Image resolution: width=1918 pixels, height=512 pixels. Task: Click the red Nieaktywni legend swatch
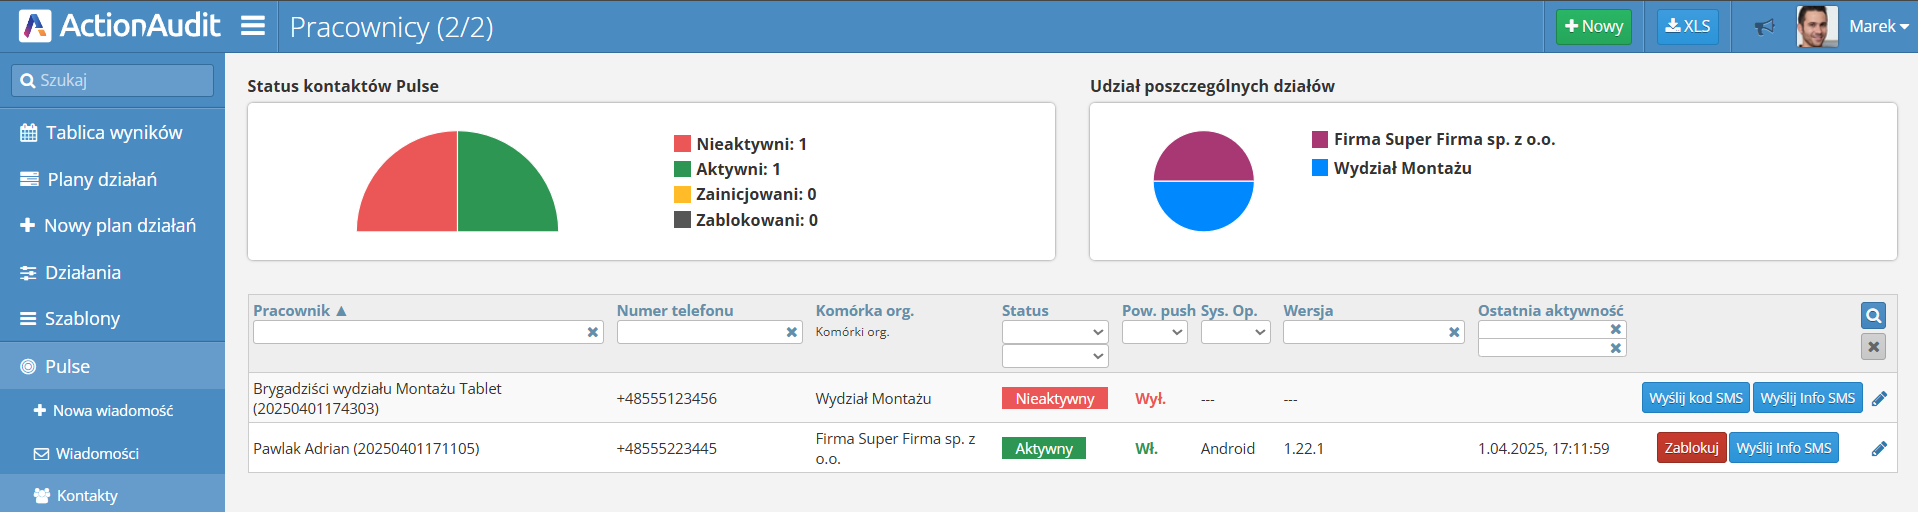click(683, 144)
